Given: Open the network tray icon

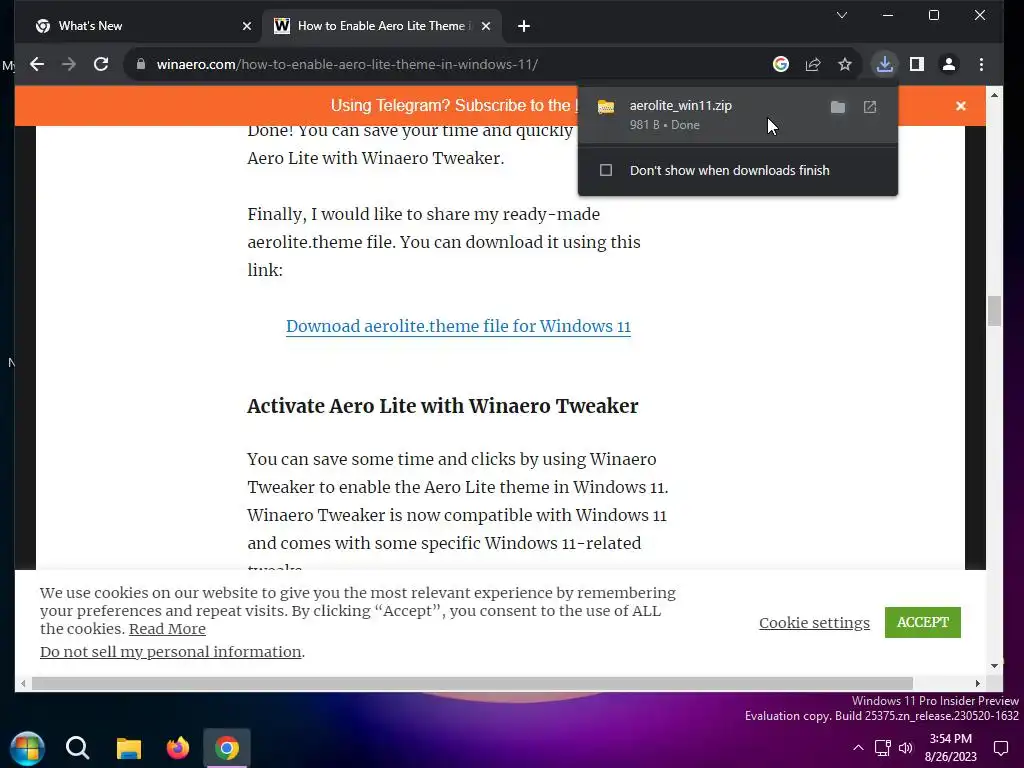Looking at the screenshot, I should click(882, 748).
